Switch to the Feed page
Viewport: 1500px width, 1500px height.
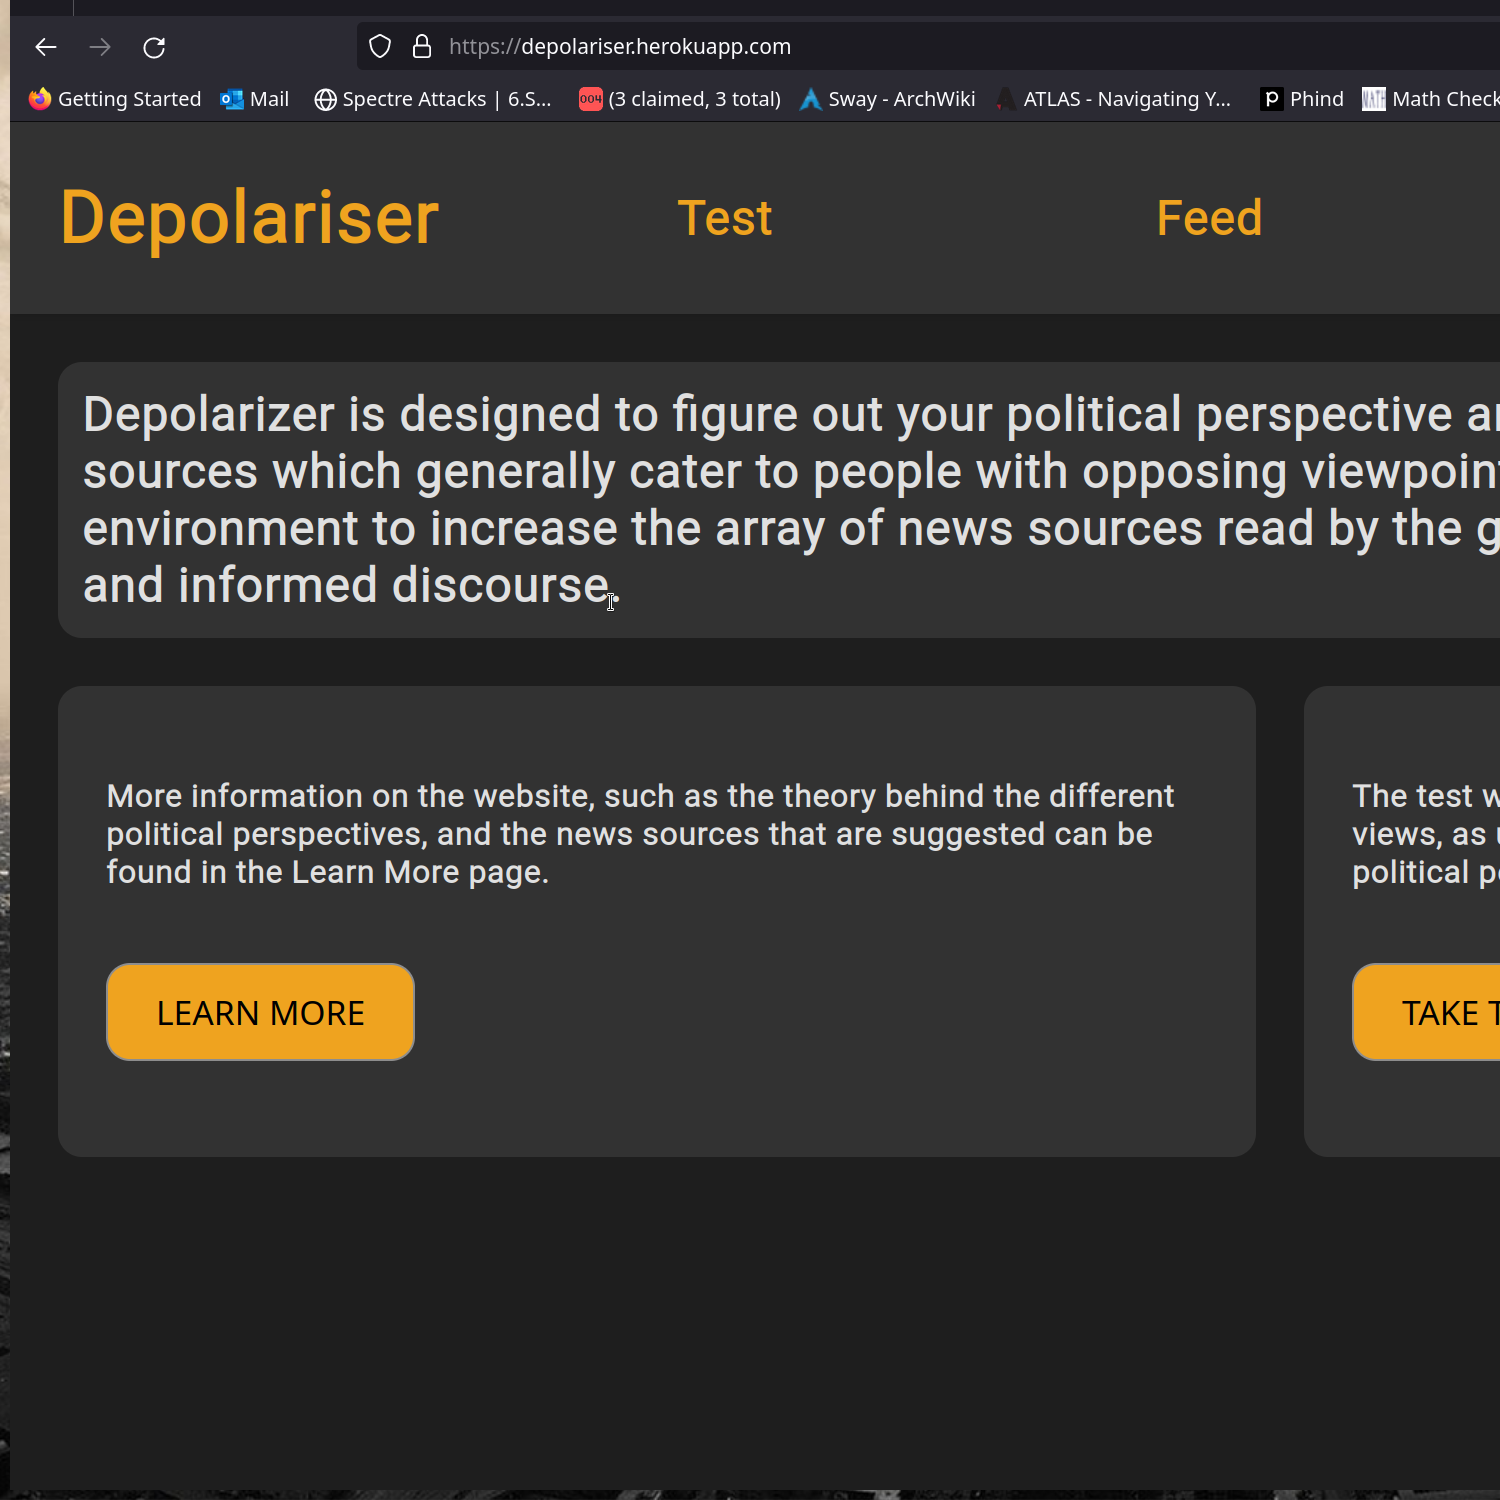(1208, 217)
